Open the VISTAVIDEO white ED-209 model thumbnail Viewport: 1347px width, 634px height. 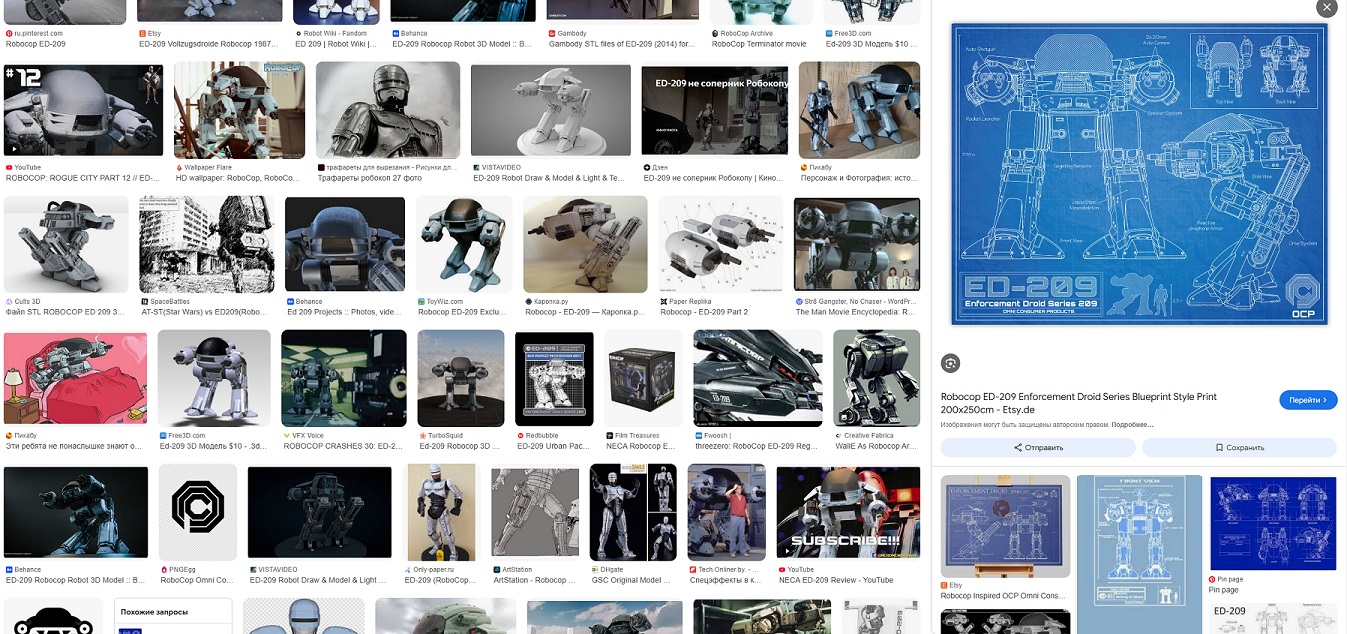click(551, 110)
